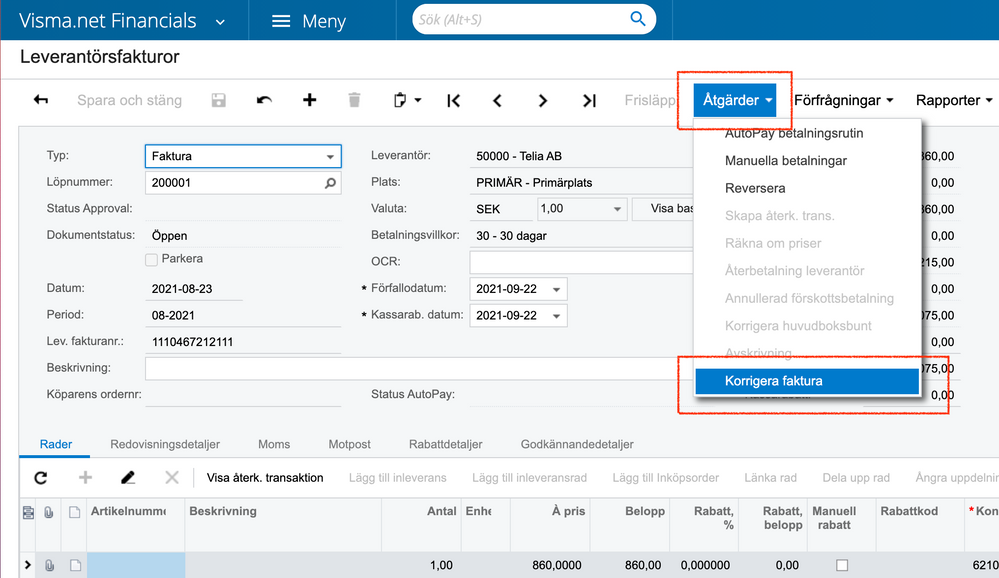Click the undo icon in toolbar
Viewport: 999px width, 578px height.
(264, 100)
